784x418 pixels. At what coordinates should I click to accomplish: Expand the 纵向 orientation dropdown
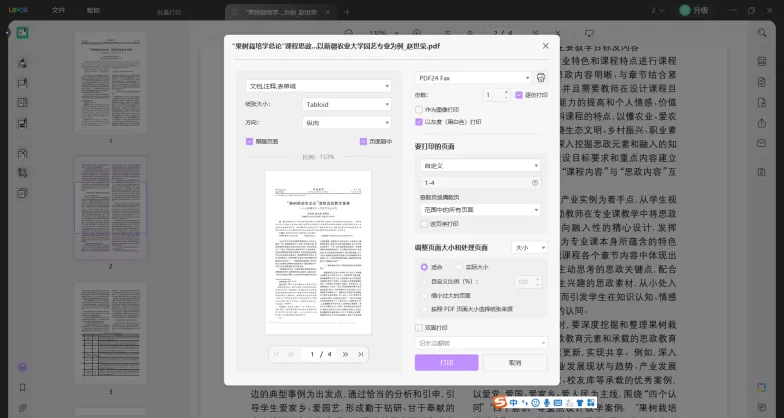(346, 120)
